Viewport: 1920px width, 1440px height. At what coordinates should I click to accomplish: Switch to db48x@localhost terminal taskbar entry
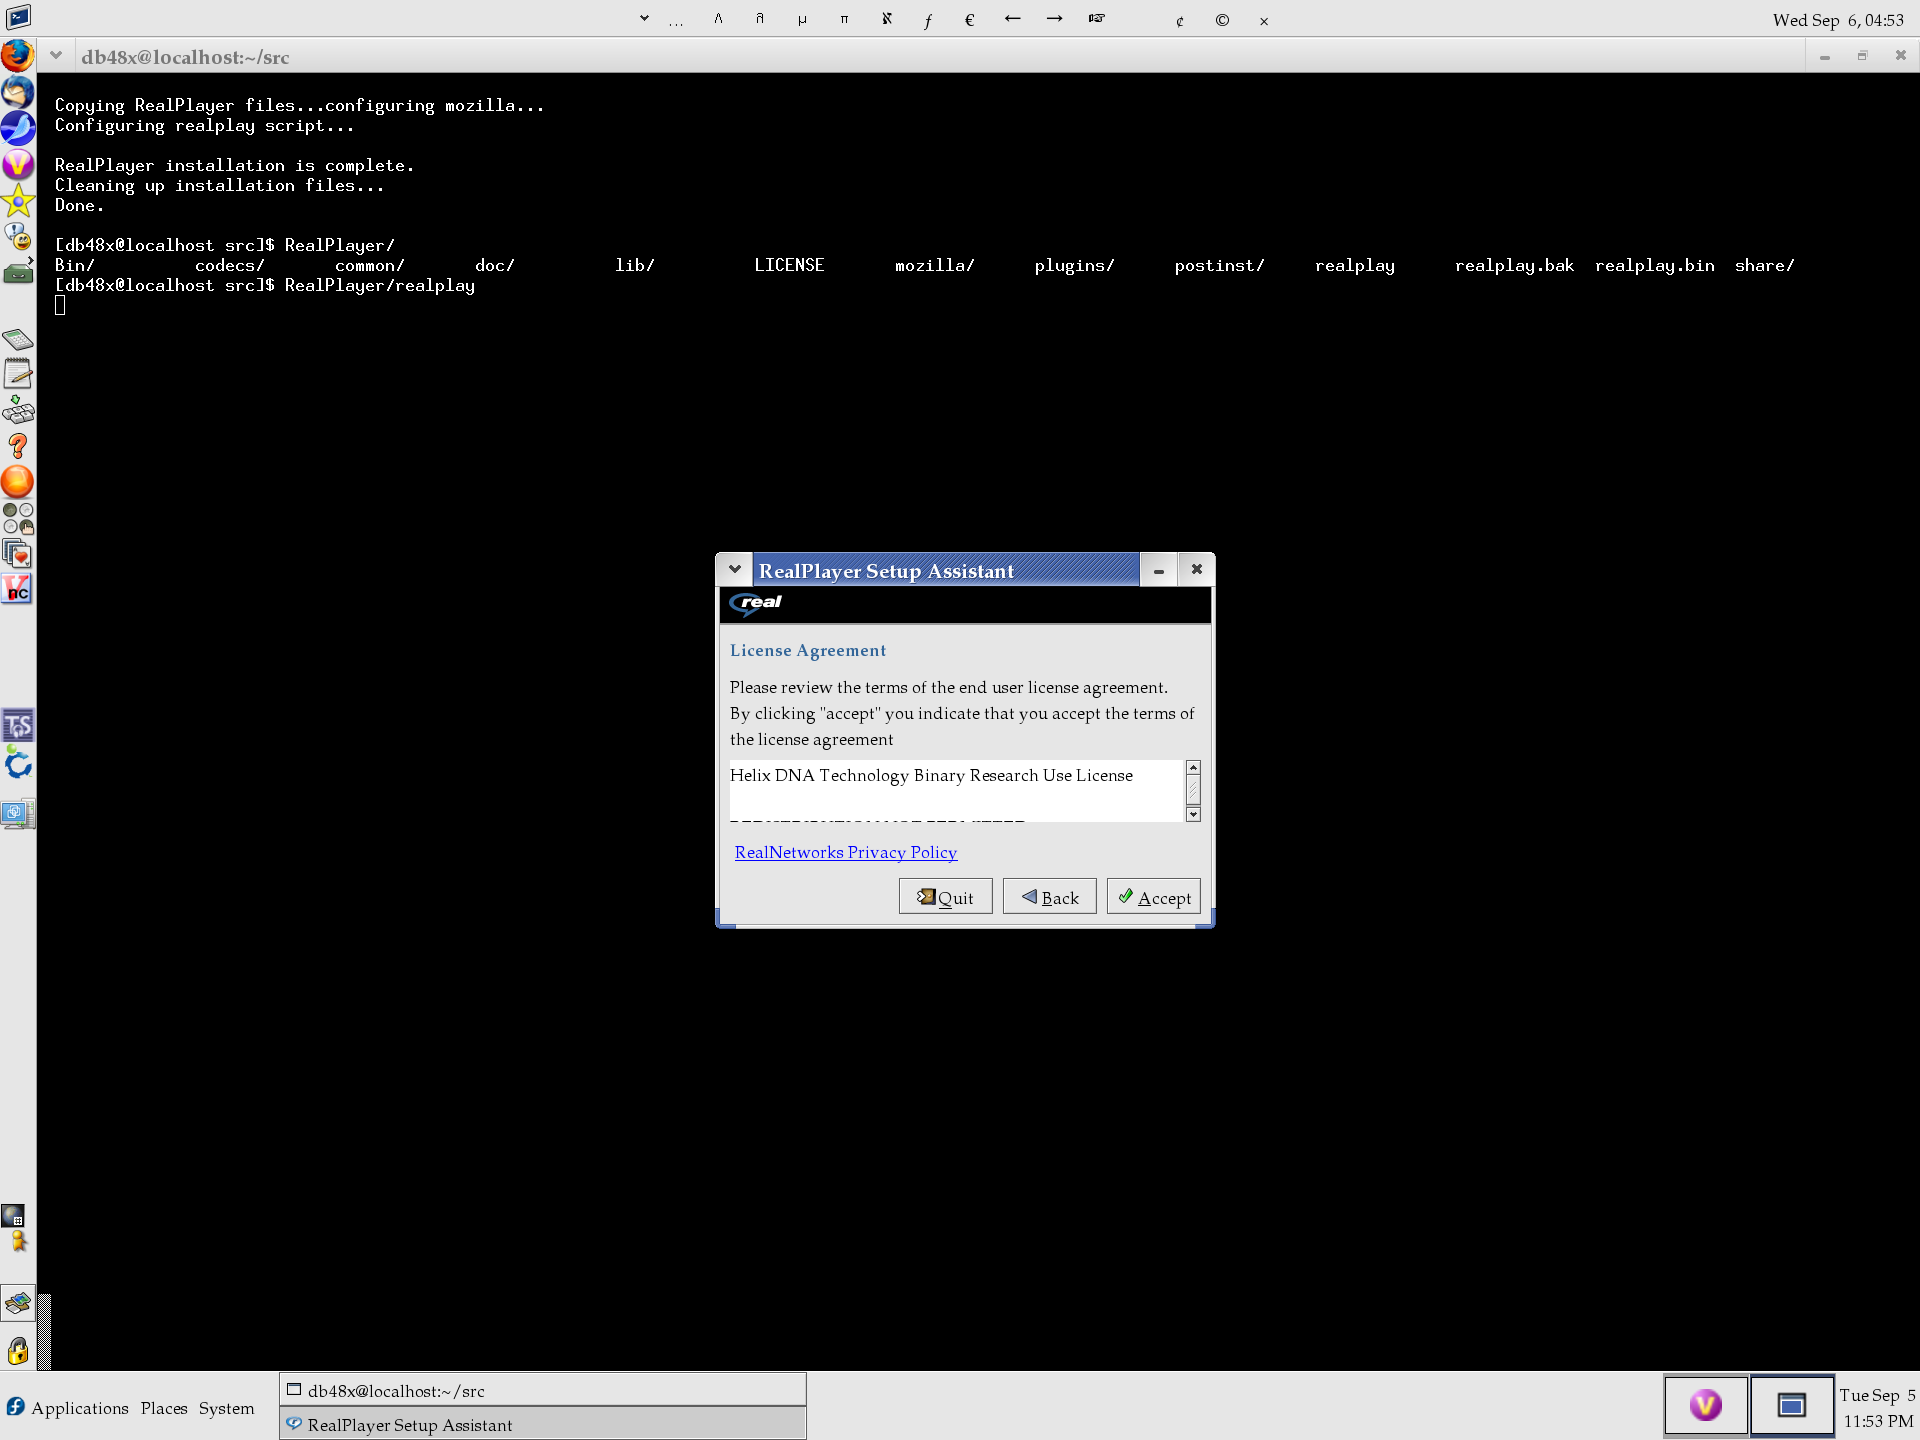543,1390
